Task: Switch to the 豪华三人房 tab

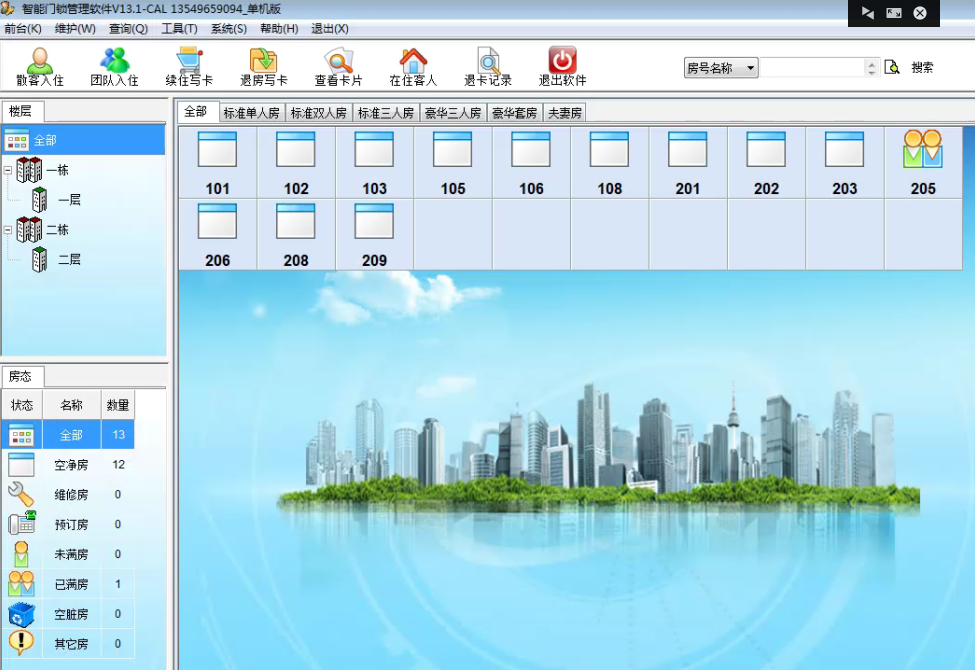Action: tap(453, 113)
